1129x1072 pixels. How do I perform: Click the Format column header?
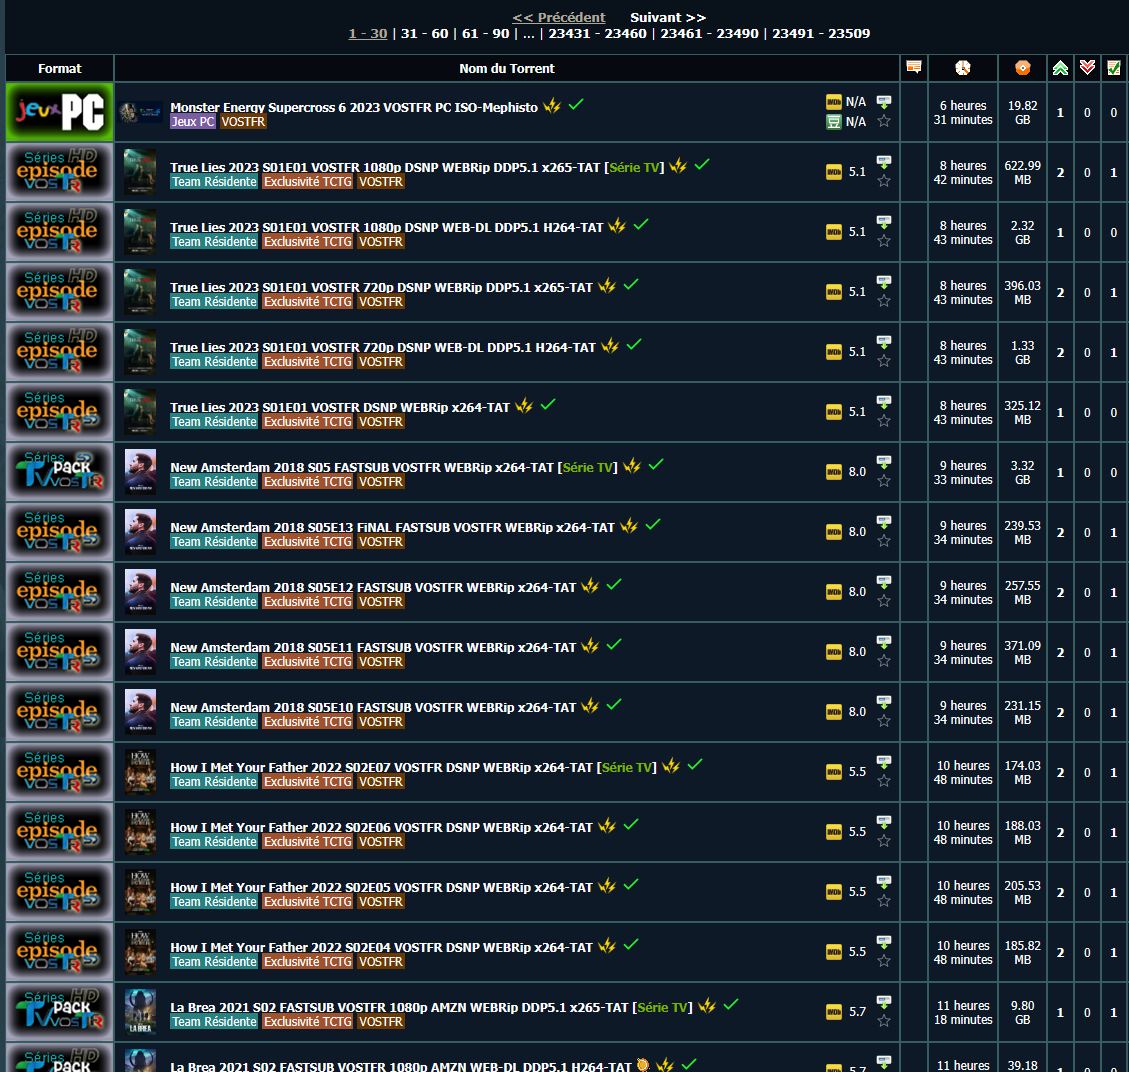pos(60,68)
